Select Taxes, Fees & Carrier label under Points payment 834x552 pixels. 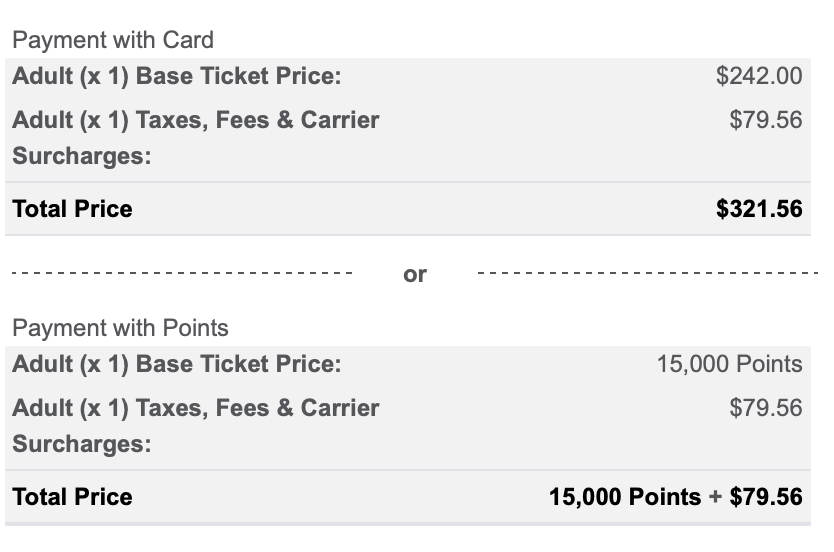(257, 408)
